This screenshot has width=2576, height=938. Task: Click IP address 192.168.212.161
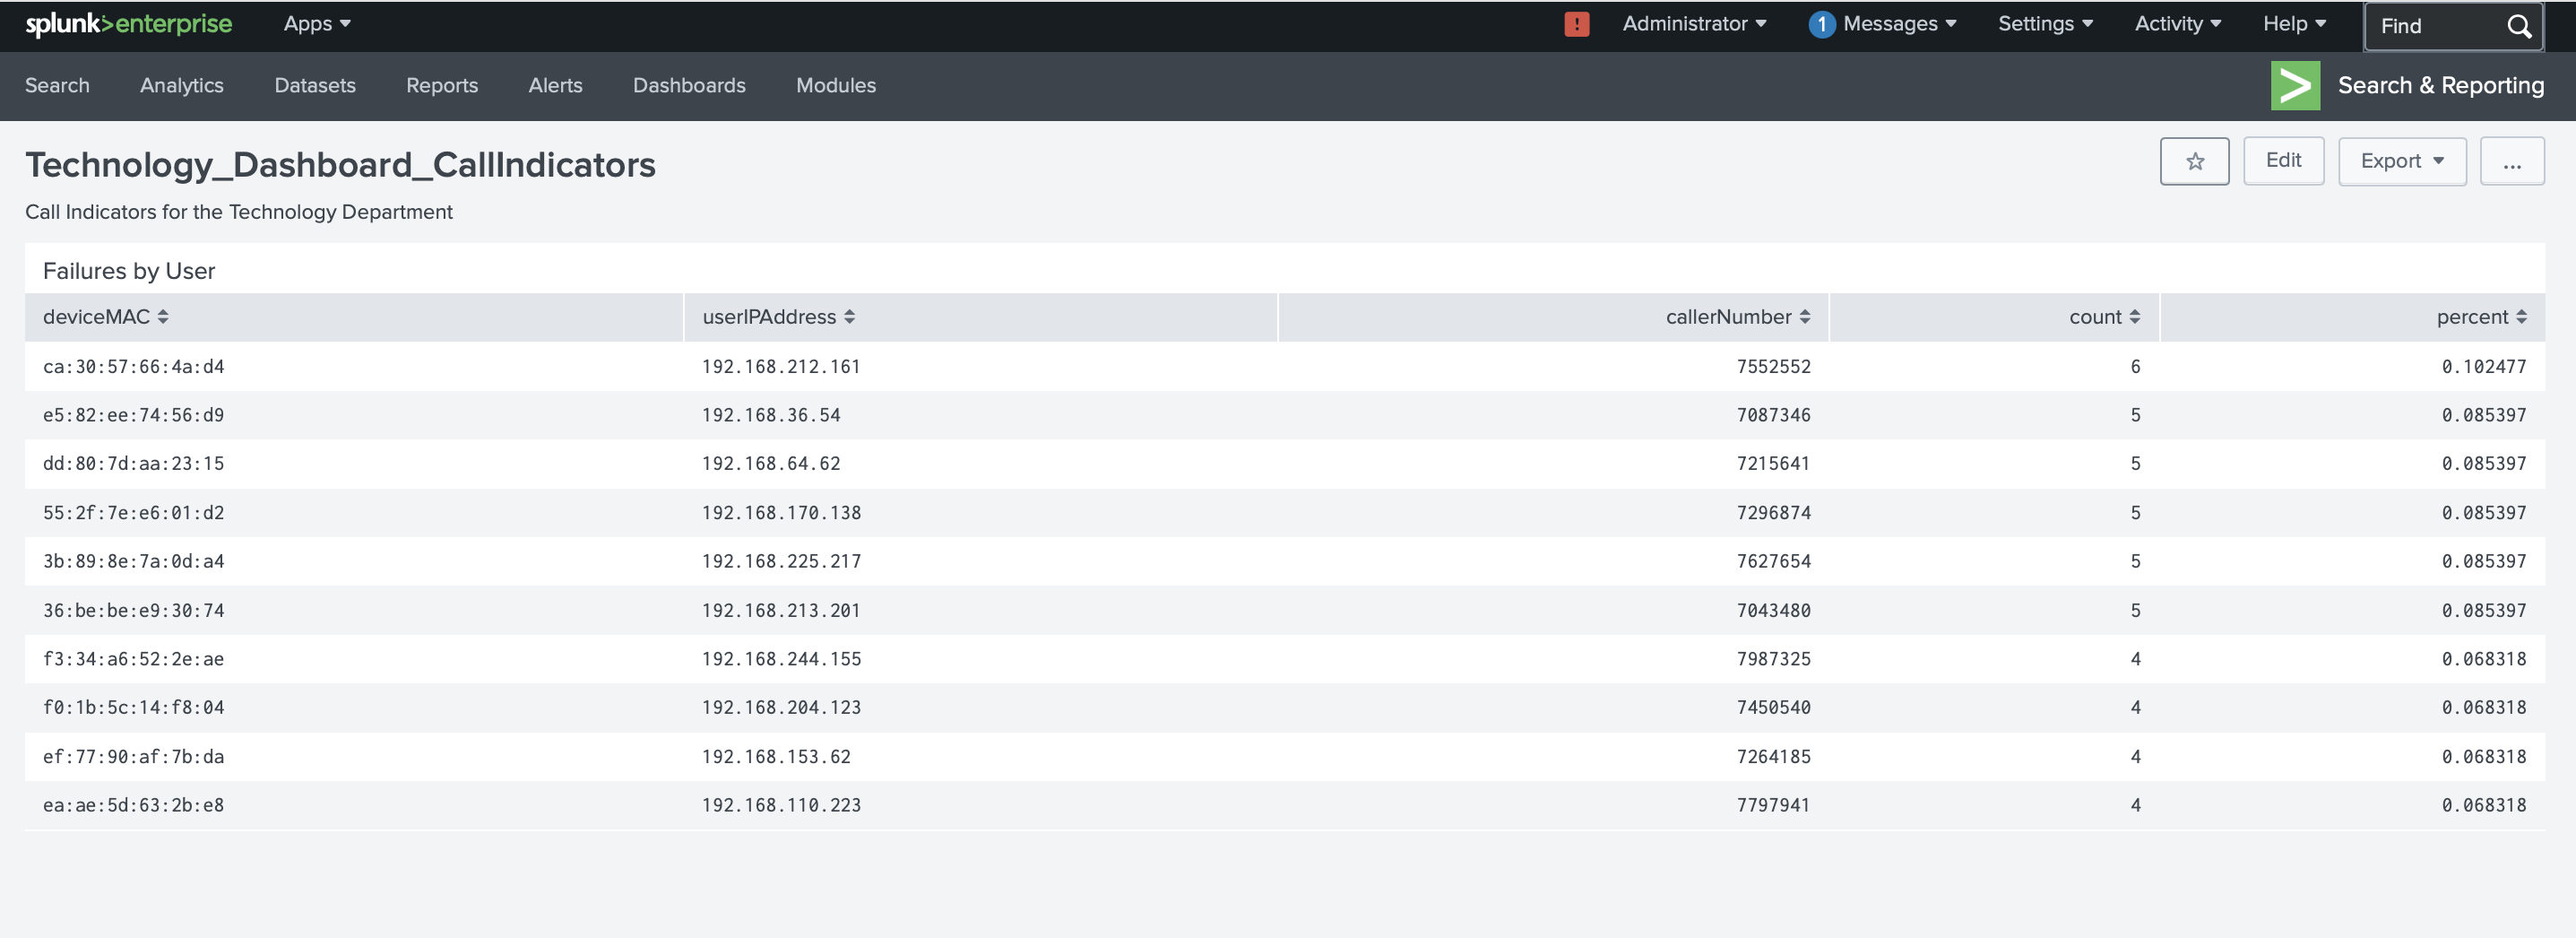[781, 367]
